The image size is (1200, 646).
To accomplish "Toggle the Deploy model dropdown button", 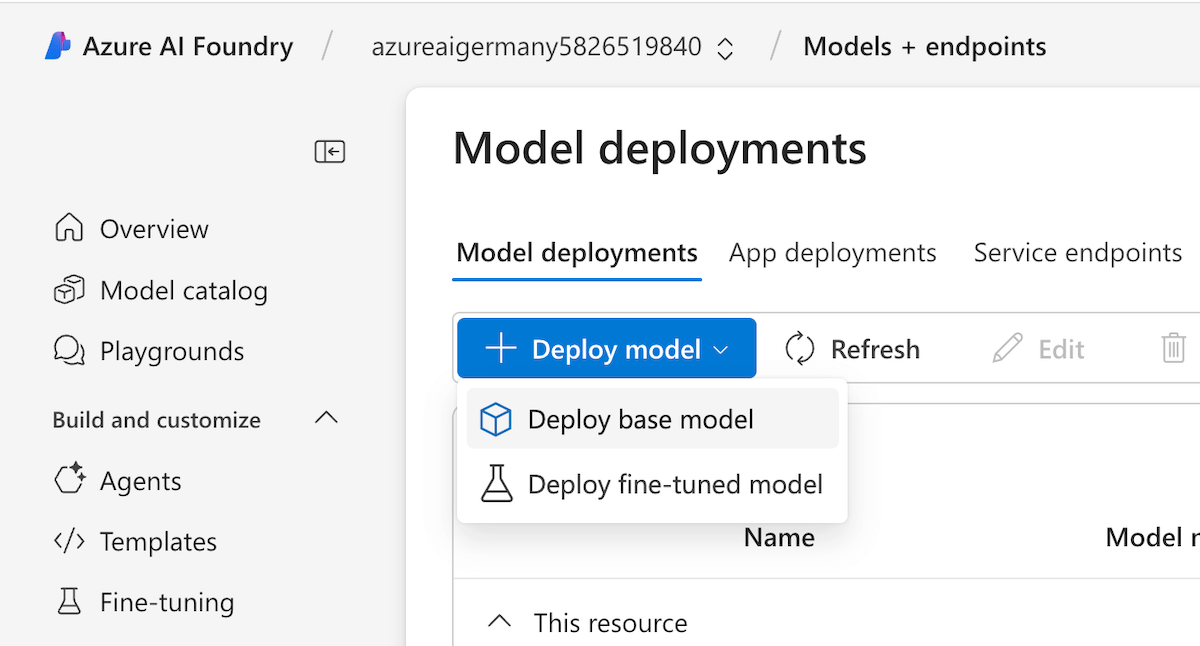I will coord(606,349).
